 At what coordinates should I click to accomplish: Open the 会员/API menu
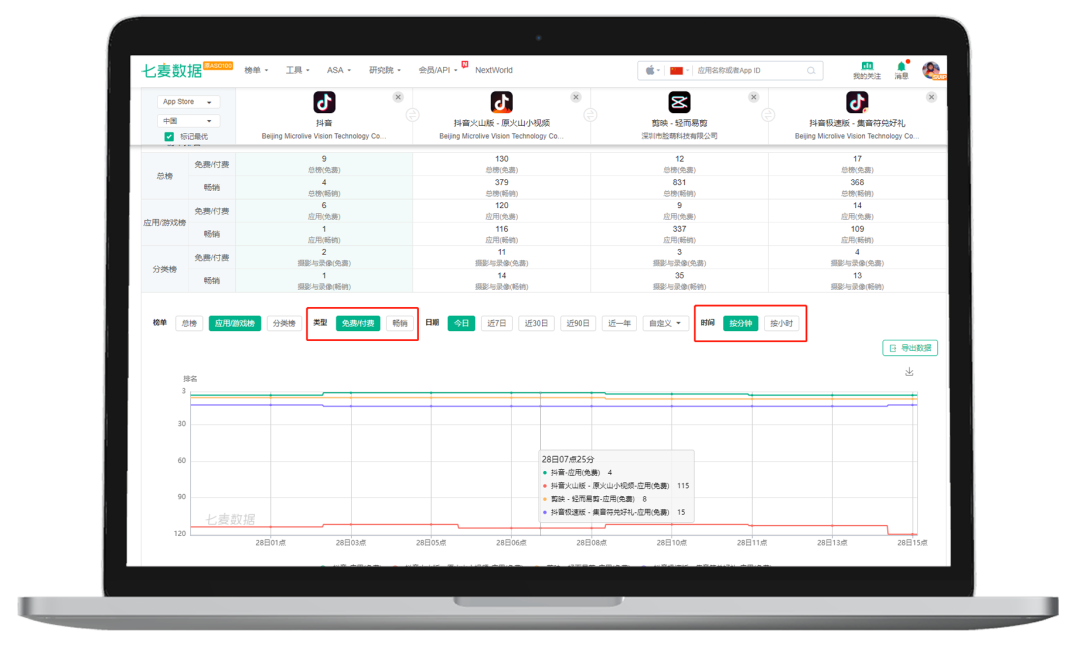[438, 70]
